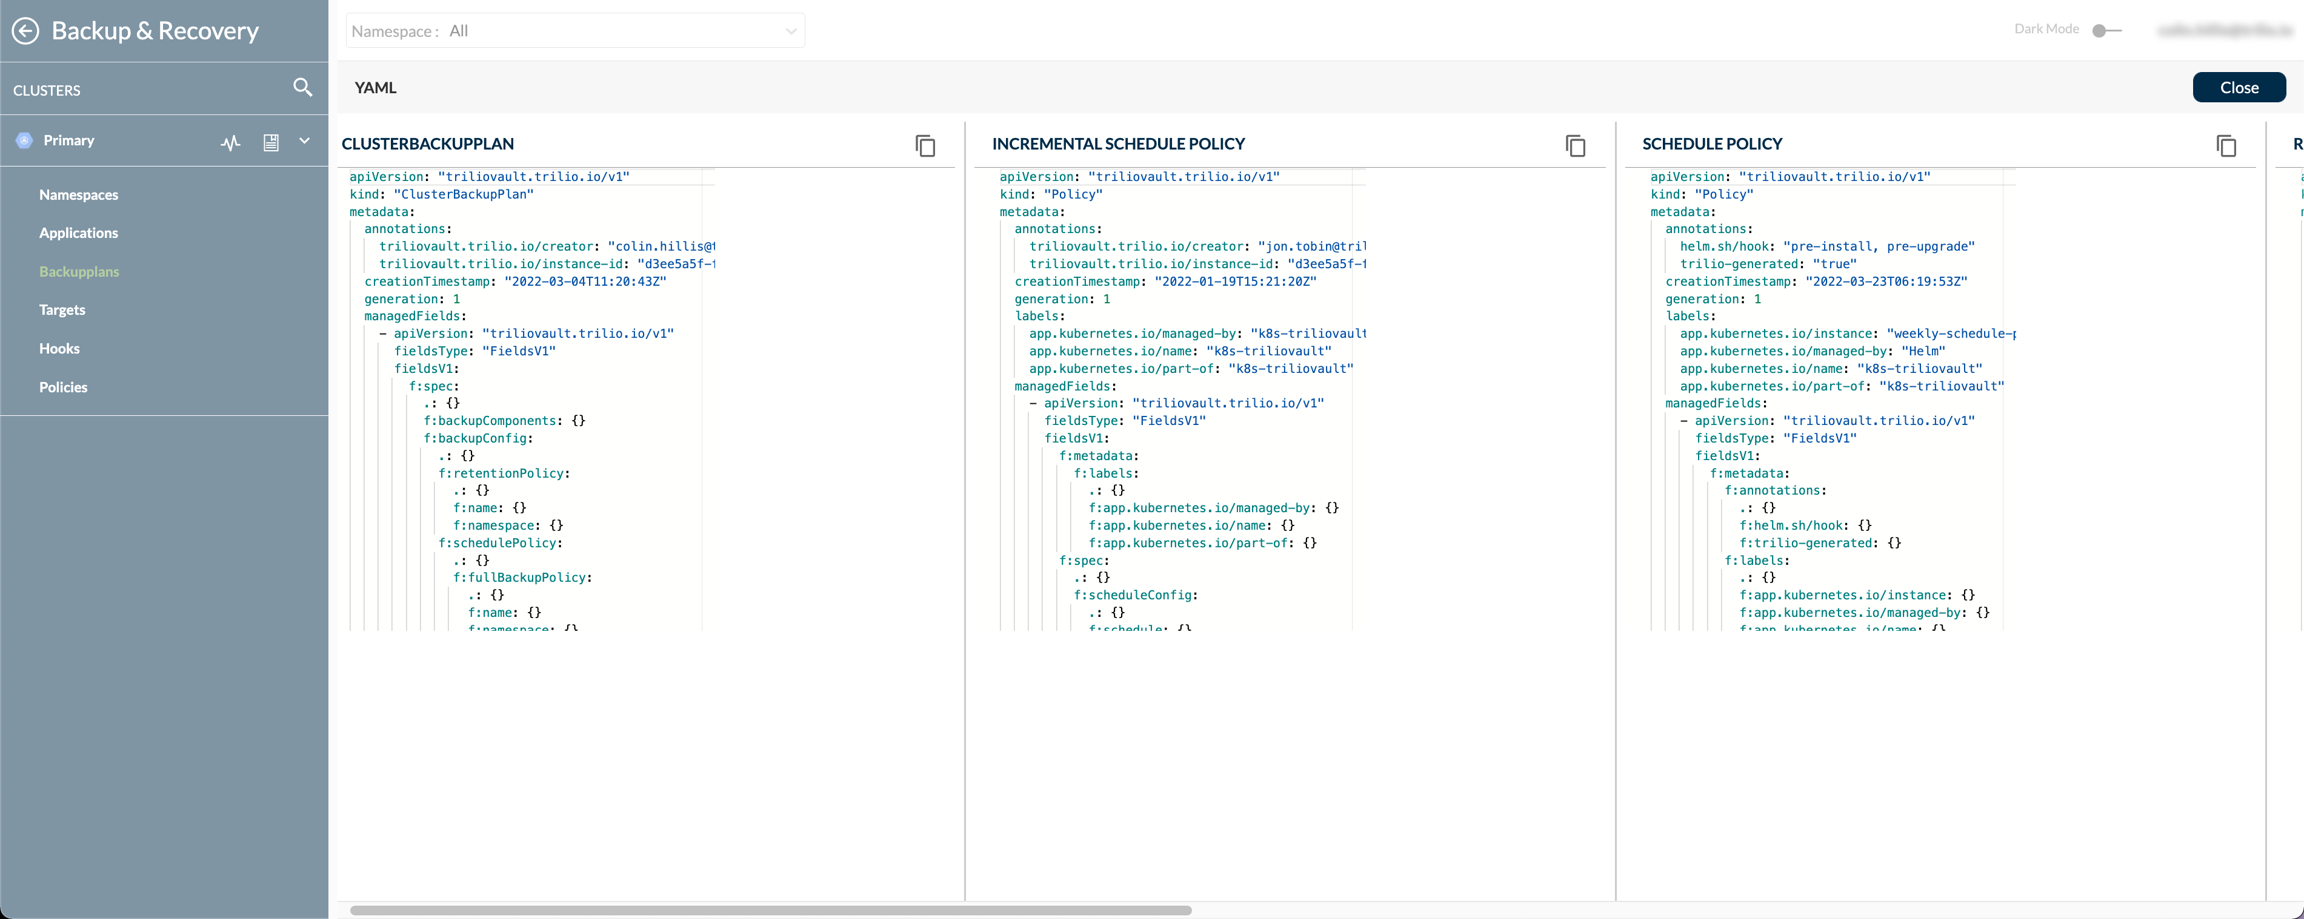2304x919 pixels.
Task: Toggle Dark Mode switch
Action: (x=2105, y=30)
